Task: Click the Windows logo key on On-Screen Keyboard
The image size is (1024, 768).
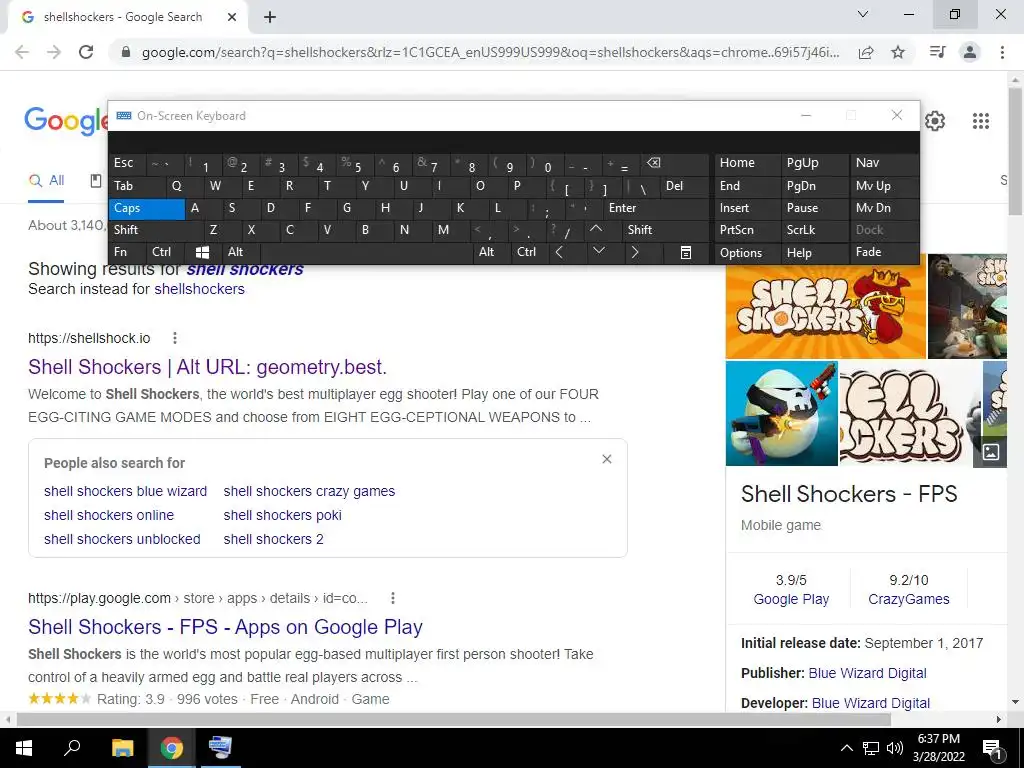Action: [x=202, y=252]
